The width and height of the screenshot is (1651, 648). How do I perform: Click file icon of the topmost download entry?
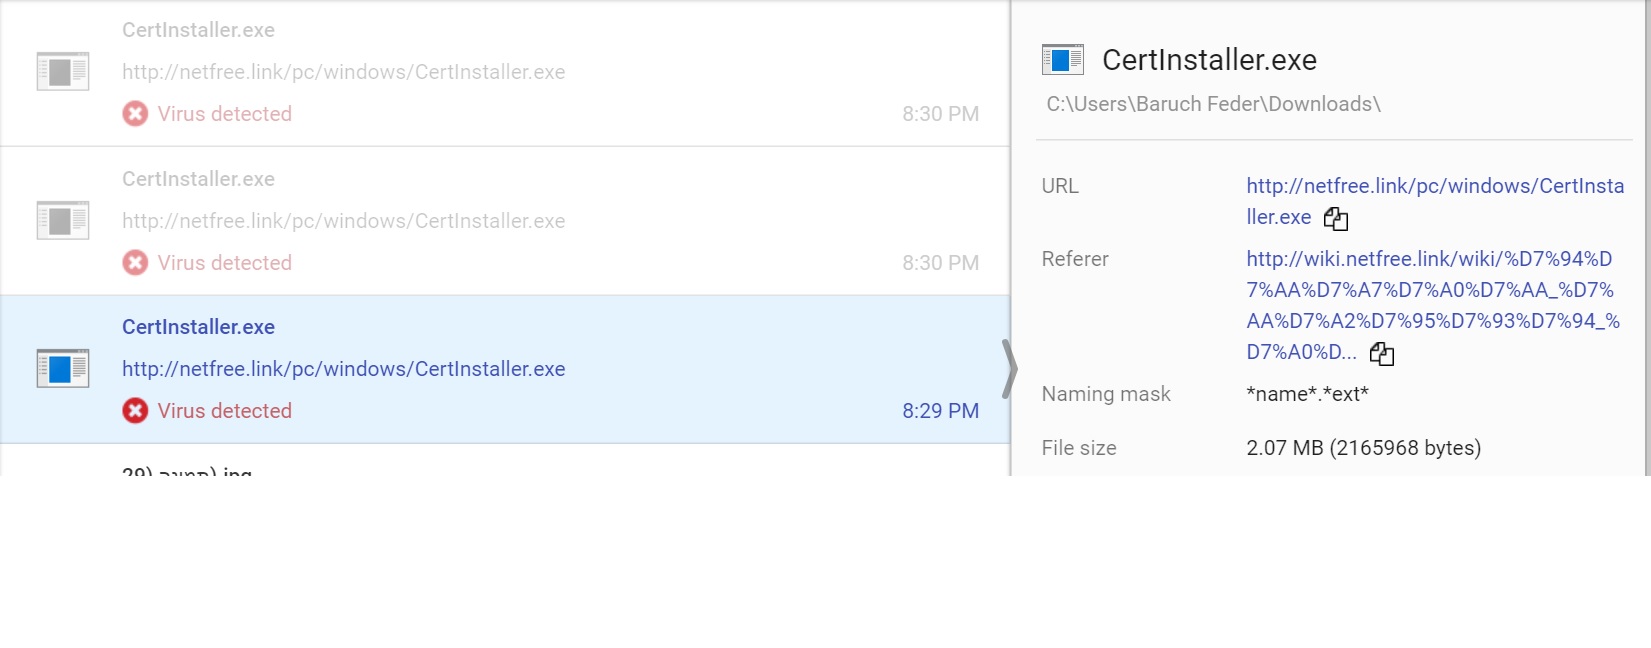tap(62, 72)
